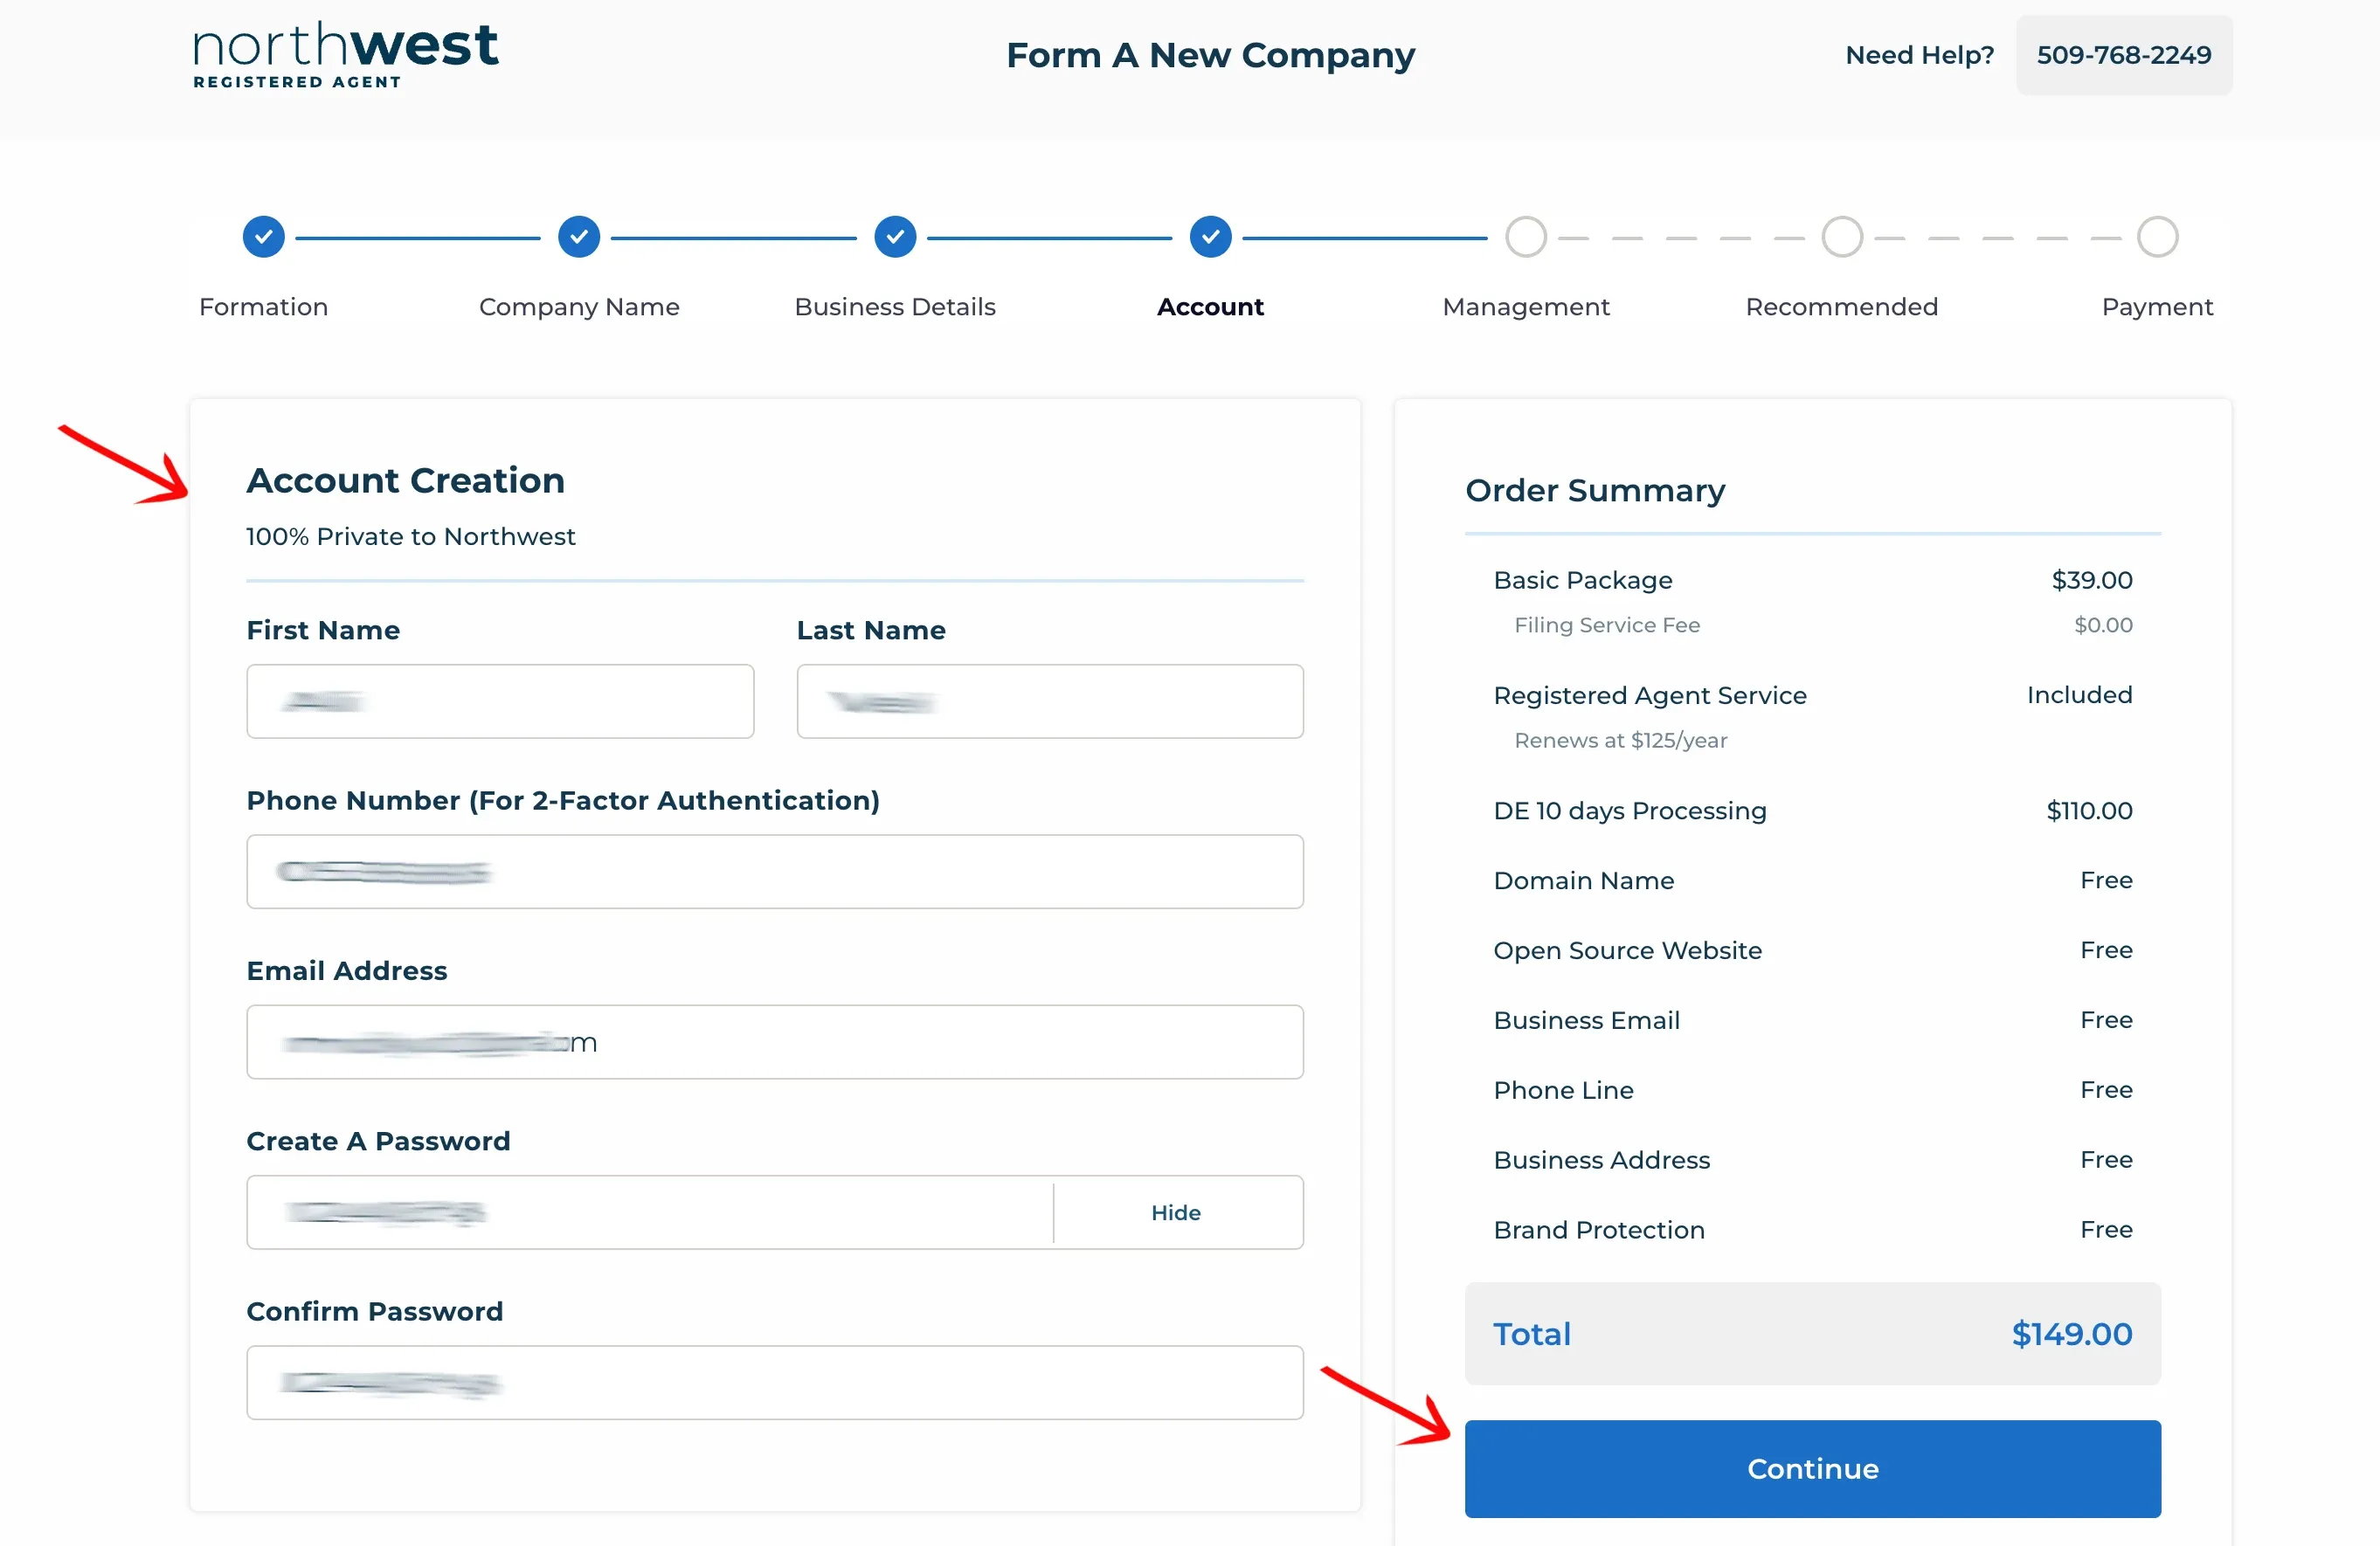The height and width of the screenshot is (1546, 2380).
Task: Click the Included value for Registered Agent
Action: [x=2080, y=695]
